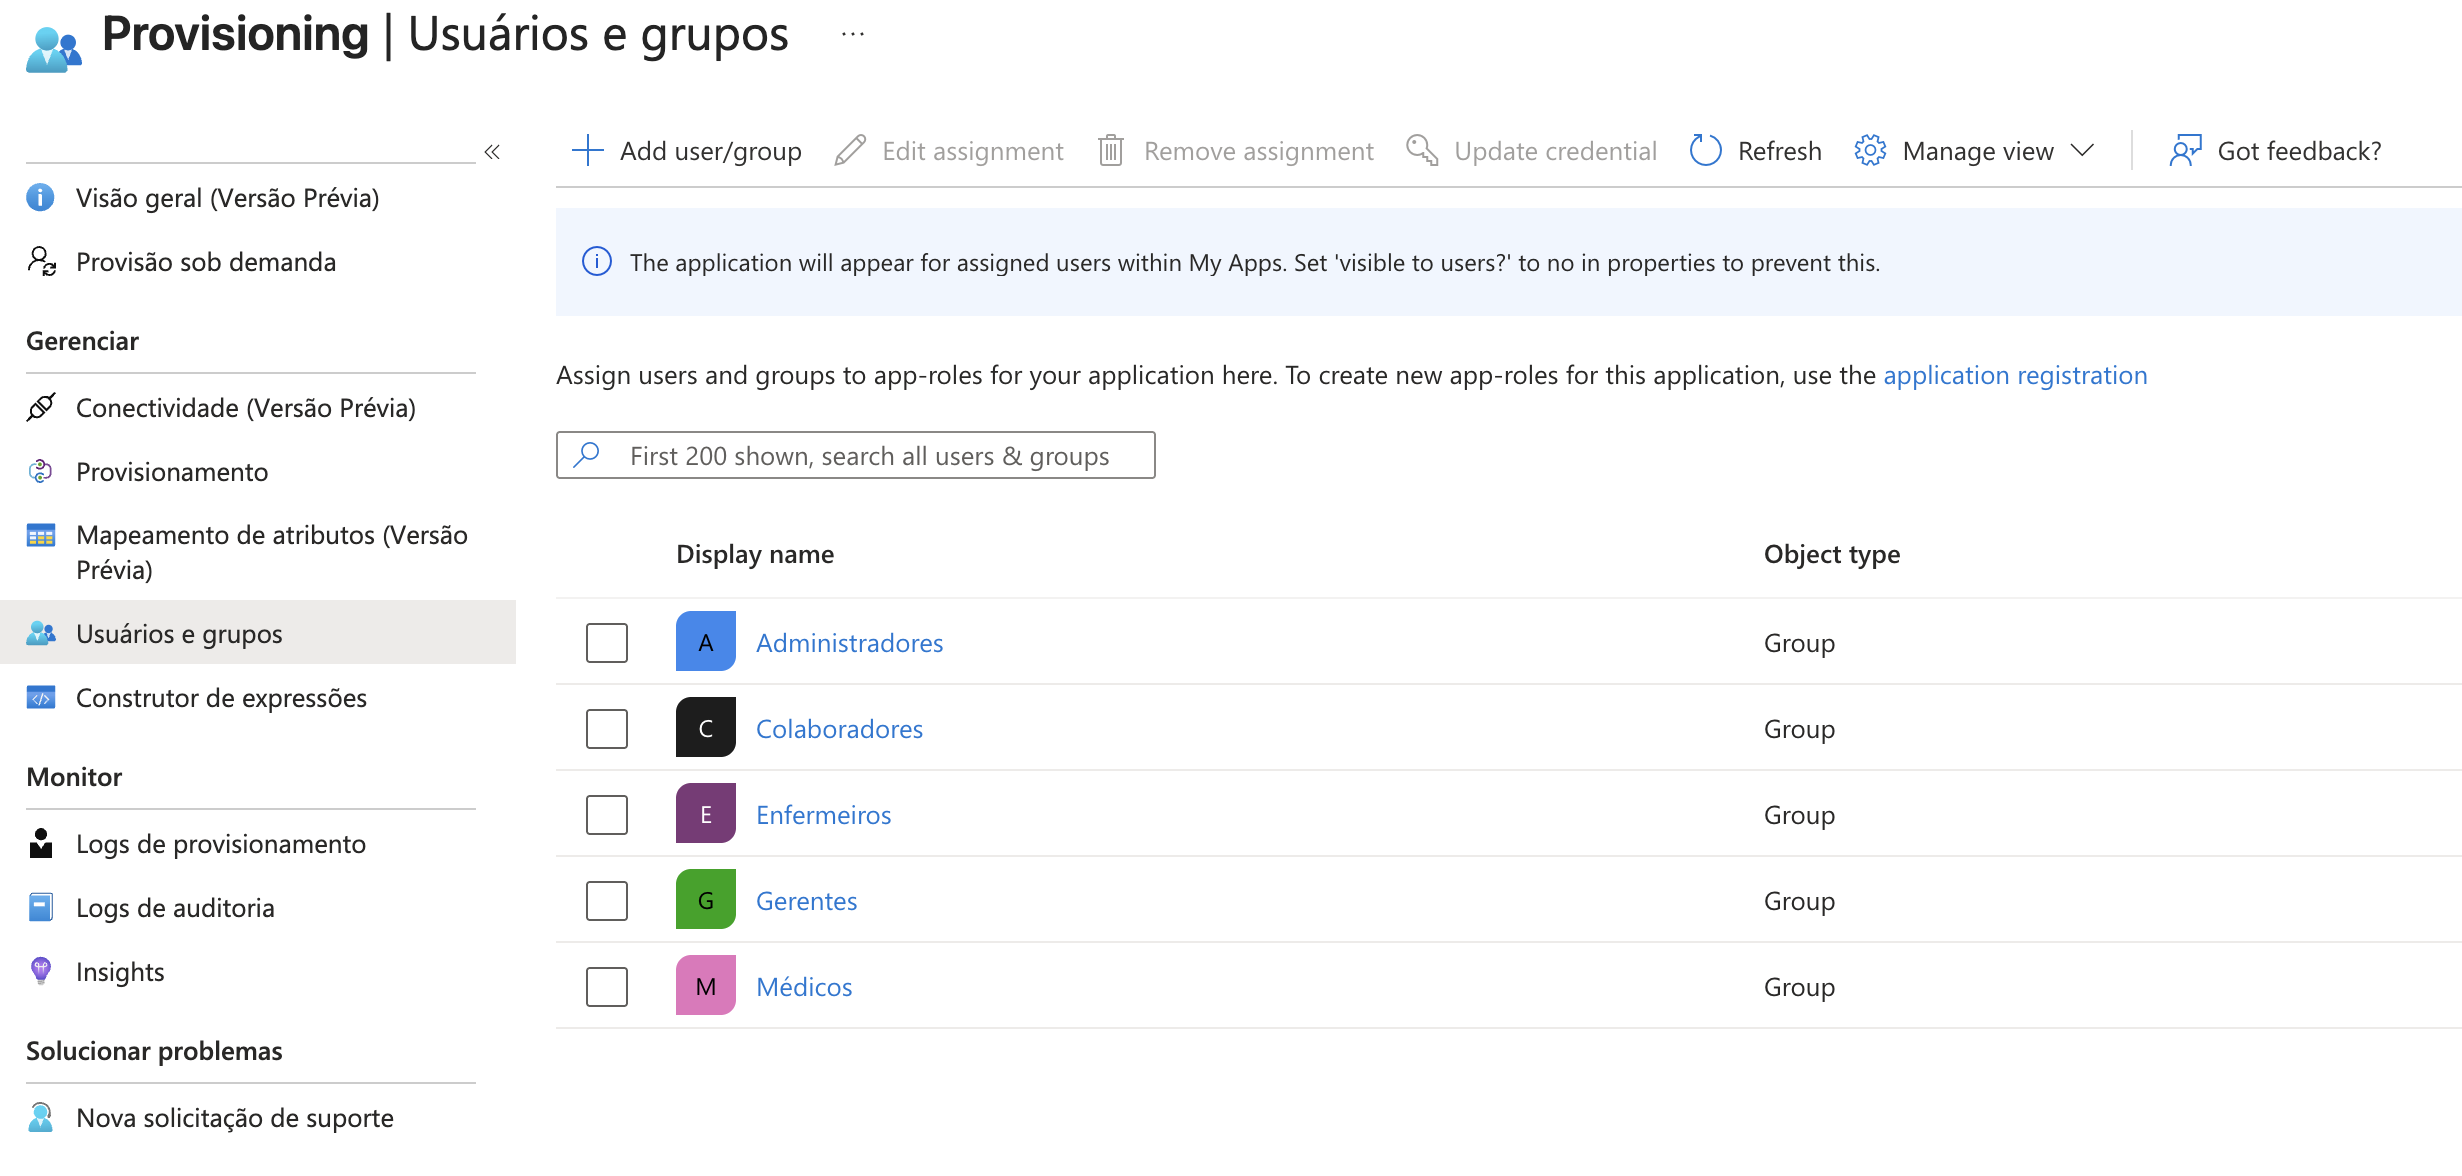Viewport: 2462px width, 1176px height.
Task: Open the Gerentes group link
Action: coord(806,901)
